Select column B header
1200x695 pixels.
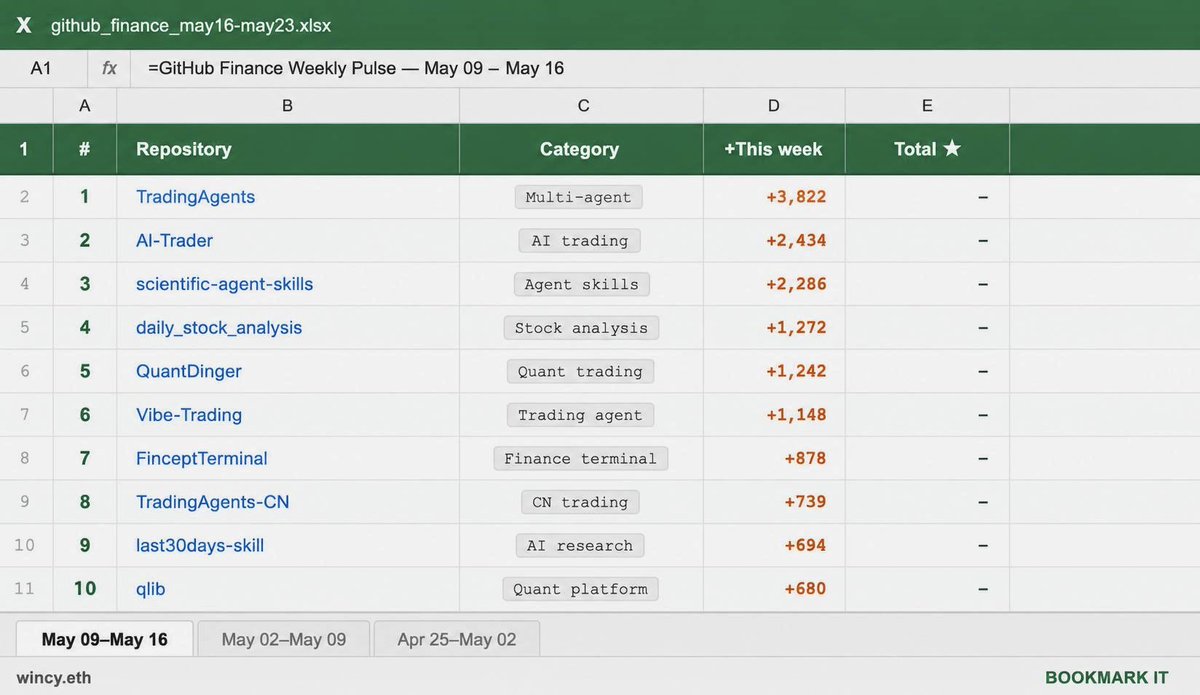[x=288, y=105]
